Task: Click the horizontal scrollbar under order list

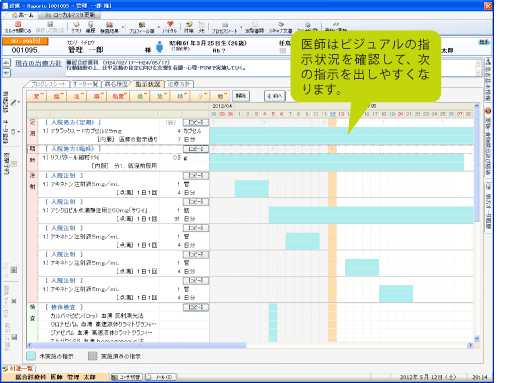Action: [x=139, y=345]
